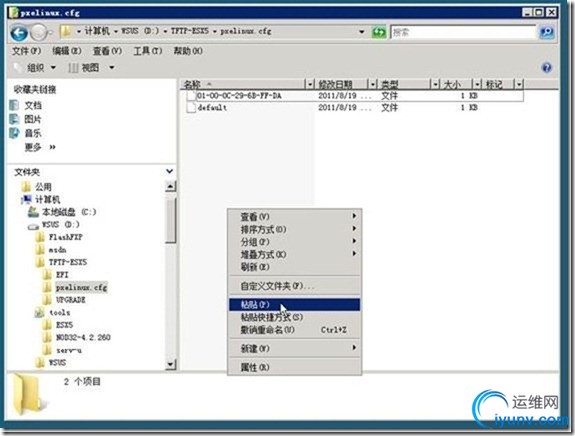
Task: Open the 工具(T) menu
Action: [147, 51]
